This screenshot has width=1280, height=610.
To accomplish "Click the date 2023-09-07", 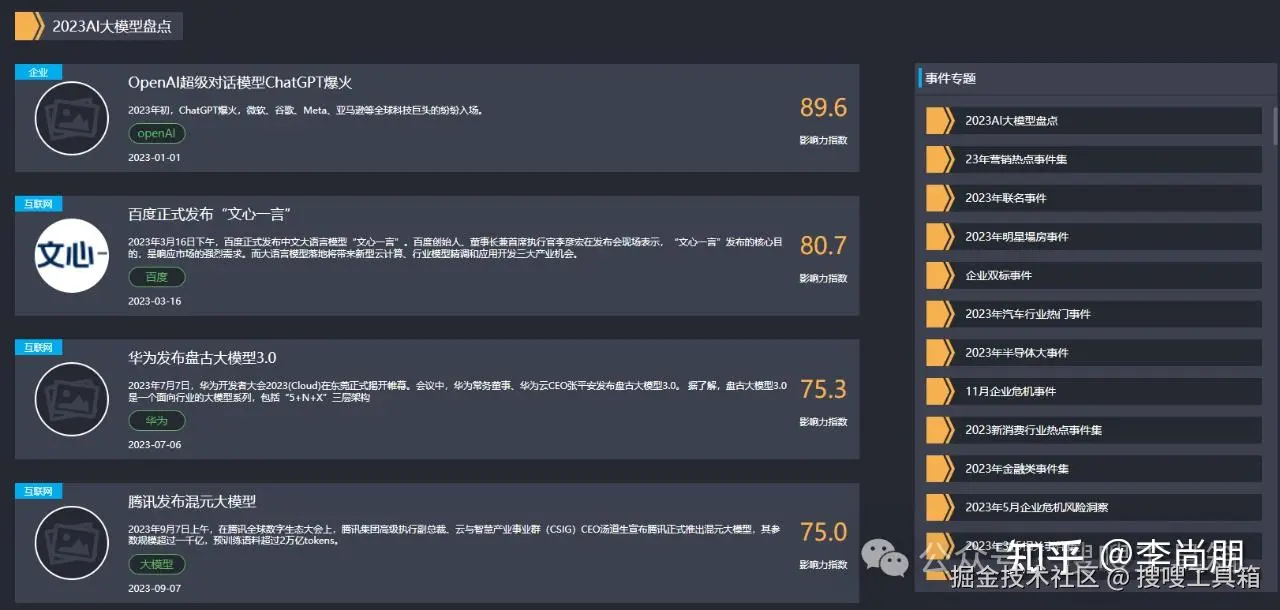I will 155,589.
